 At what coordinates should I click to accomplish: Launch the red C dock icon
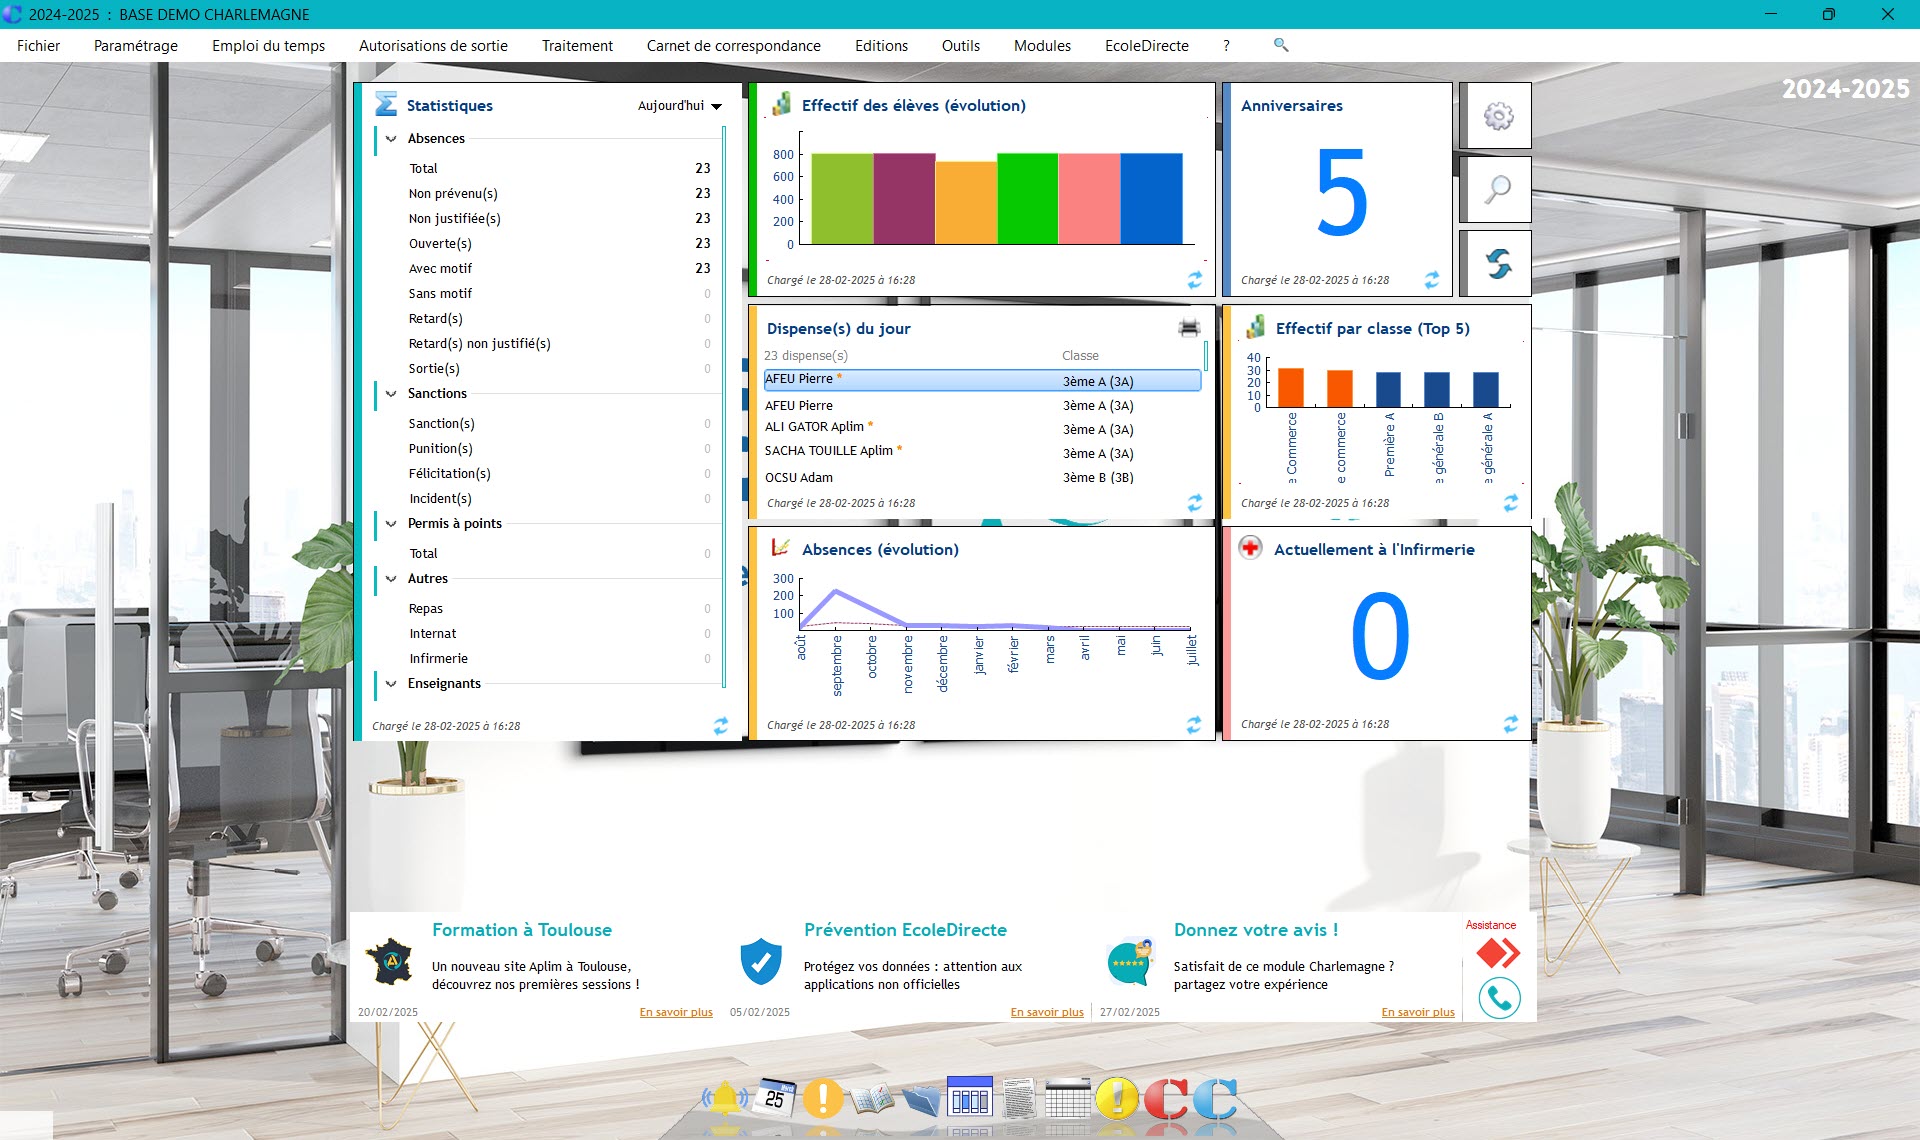click(1166, 1099)
